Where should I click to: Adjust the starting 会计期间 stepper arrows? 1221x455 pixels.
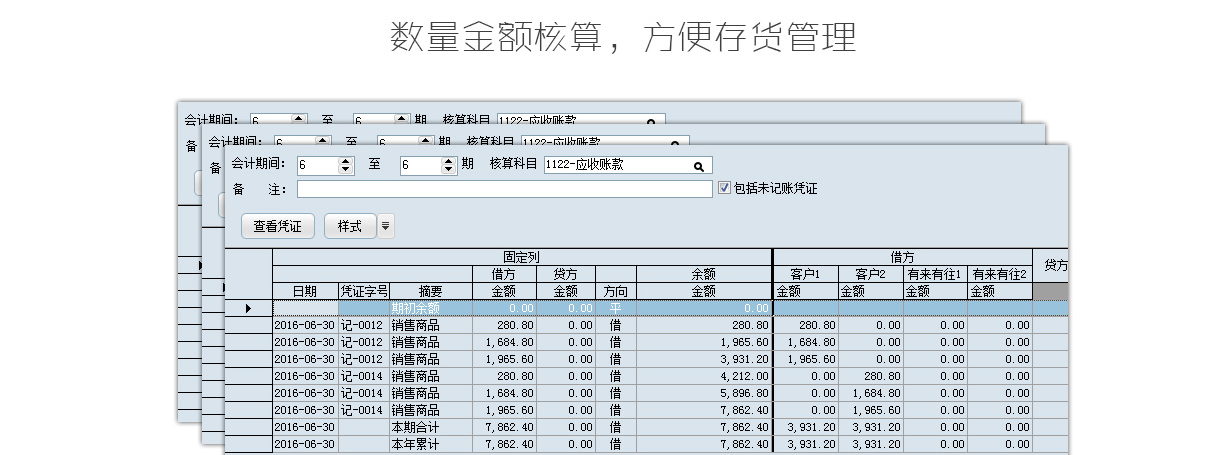tap(346, 166)
